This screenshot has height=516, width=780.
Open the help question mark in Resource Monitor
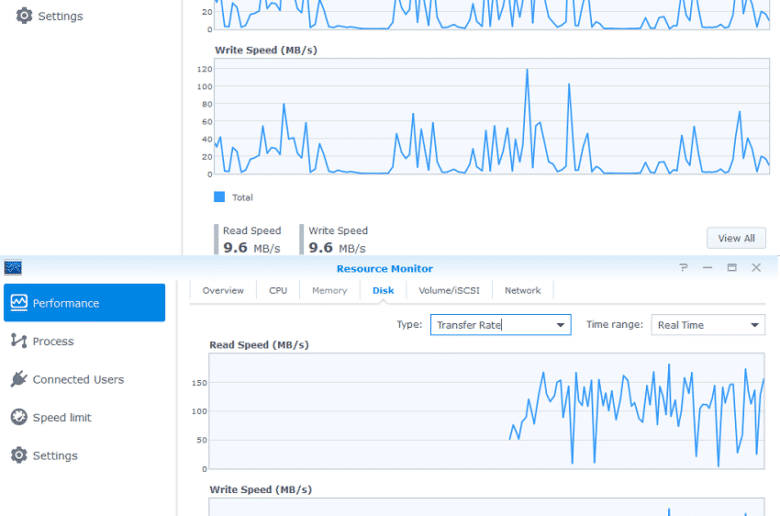tap(683, 268)
